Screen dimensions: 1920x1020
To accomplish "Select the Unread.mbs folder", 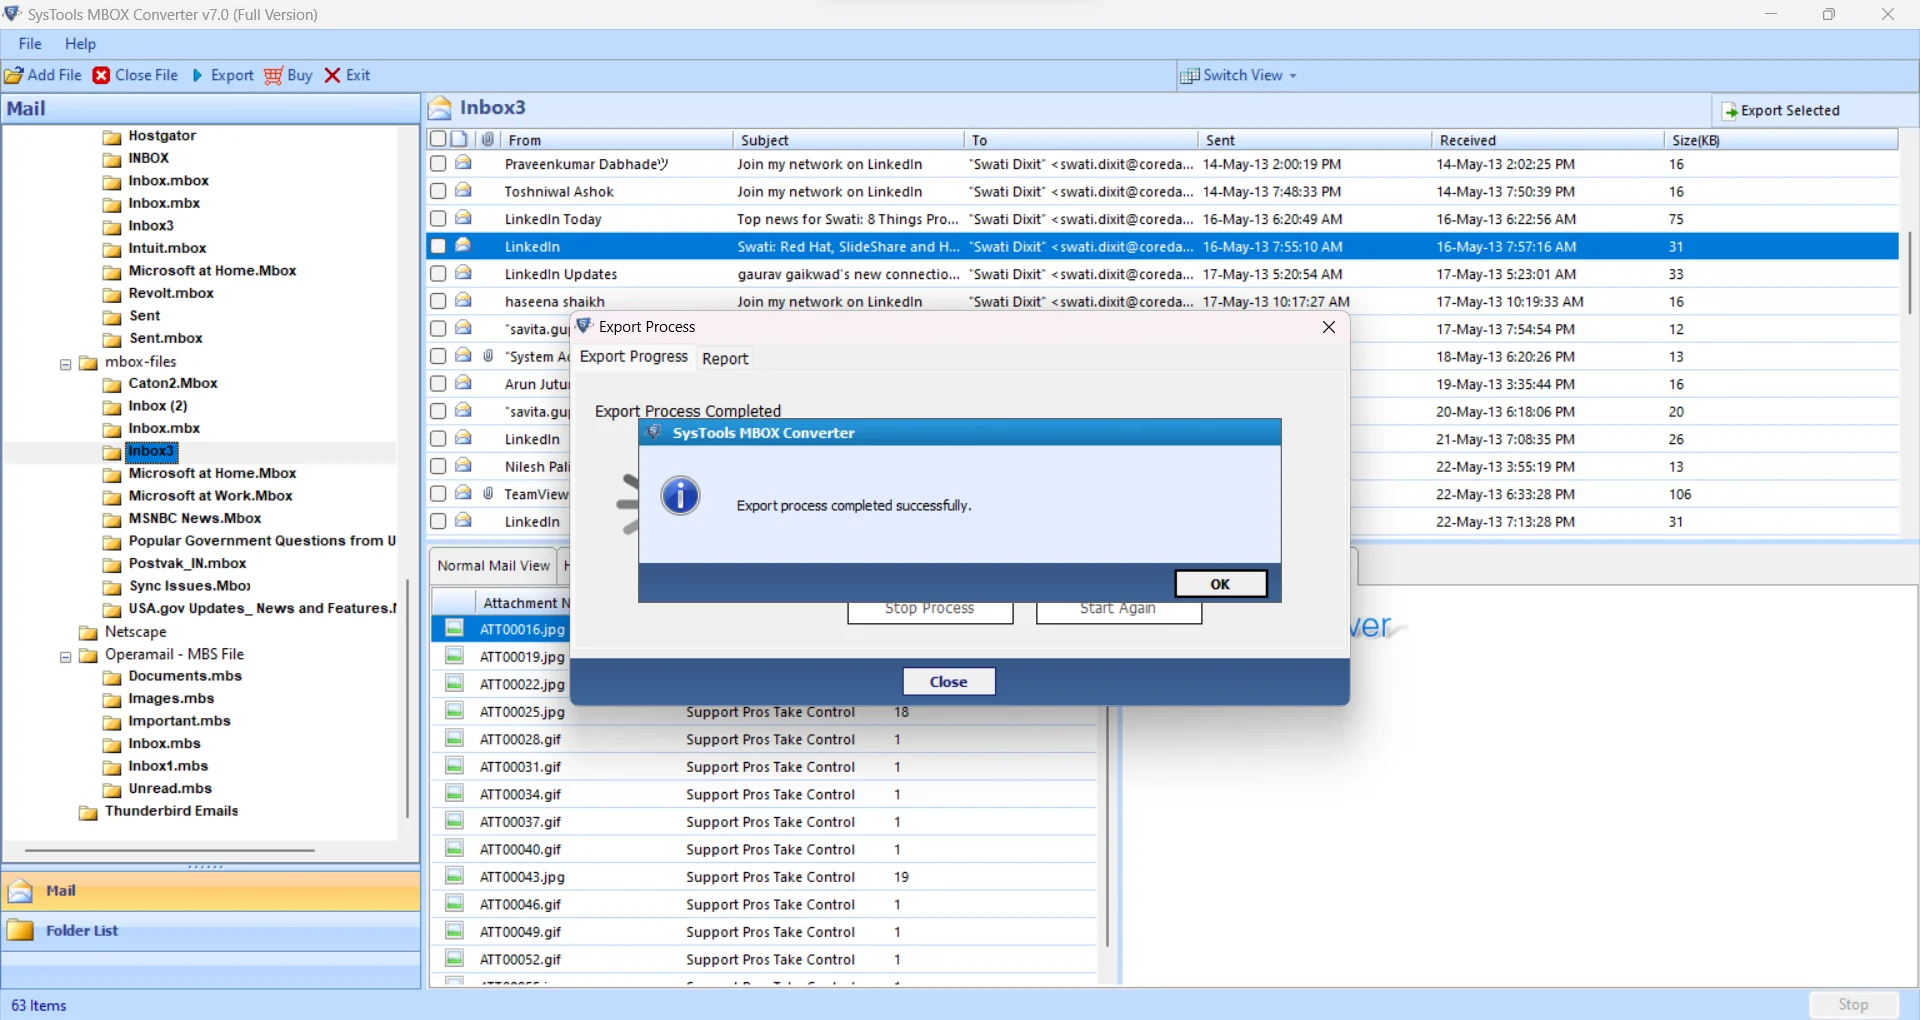I will tap(170, 789).
